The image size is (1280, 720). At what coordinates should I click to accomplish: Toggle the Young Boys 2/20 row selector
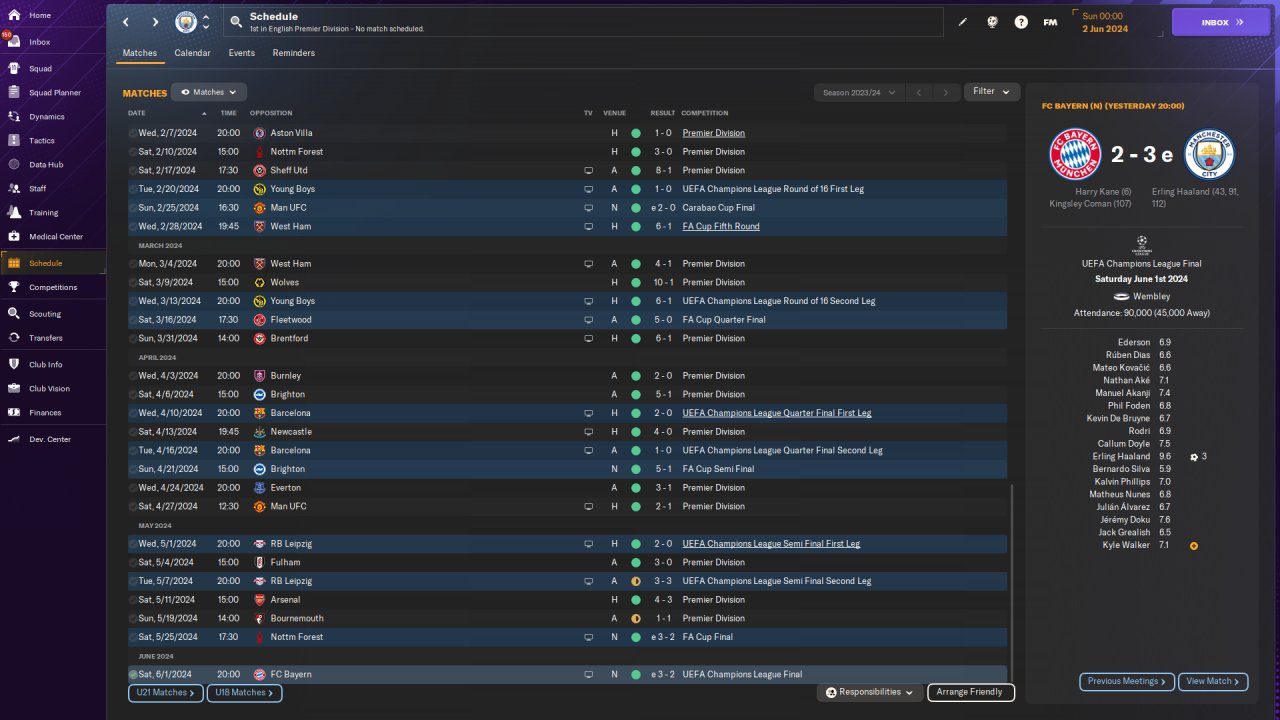[x=133, y=189]
